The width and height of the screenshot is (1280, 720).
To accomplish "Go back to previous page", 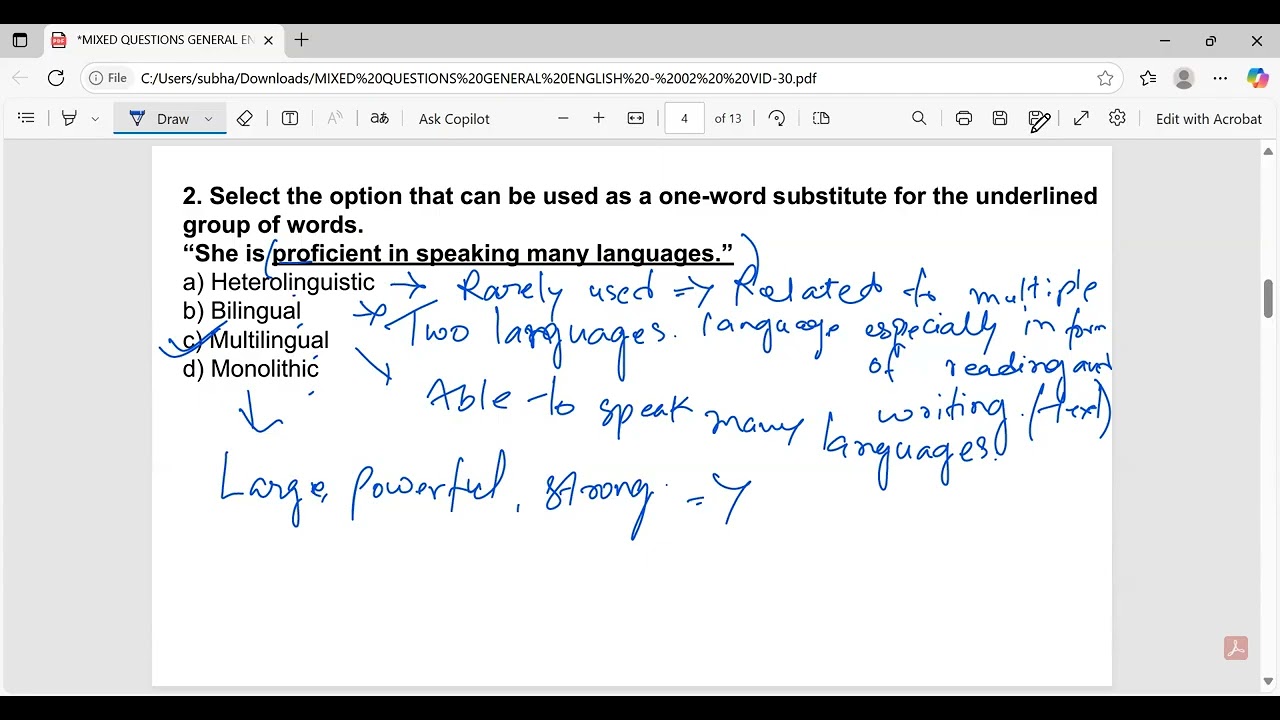I will pyautogui.click(x=20, y=78).
